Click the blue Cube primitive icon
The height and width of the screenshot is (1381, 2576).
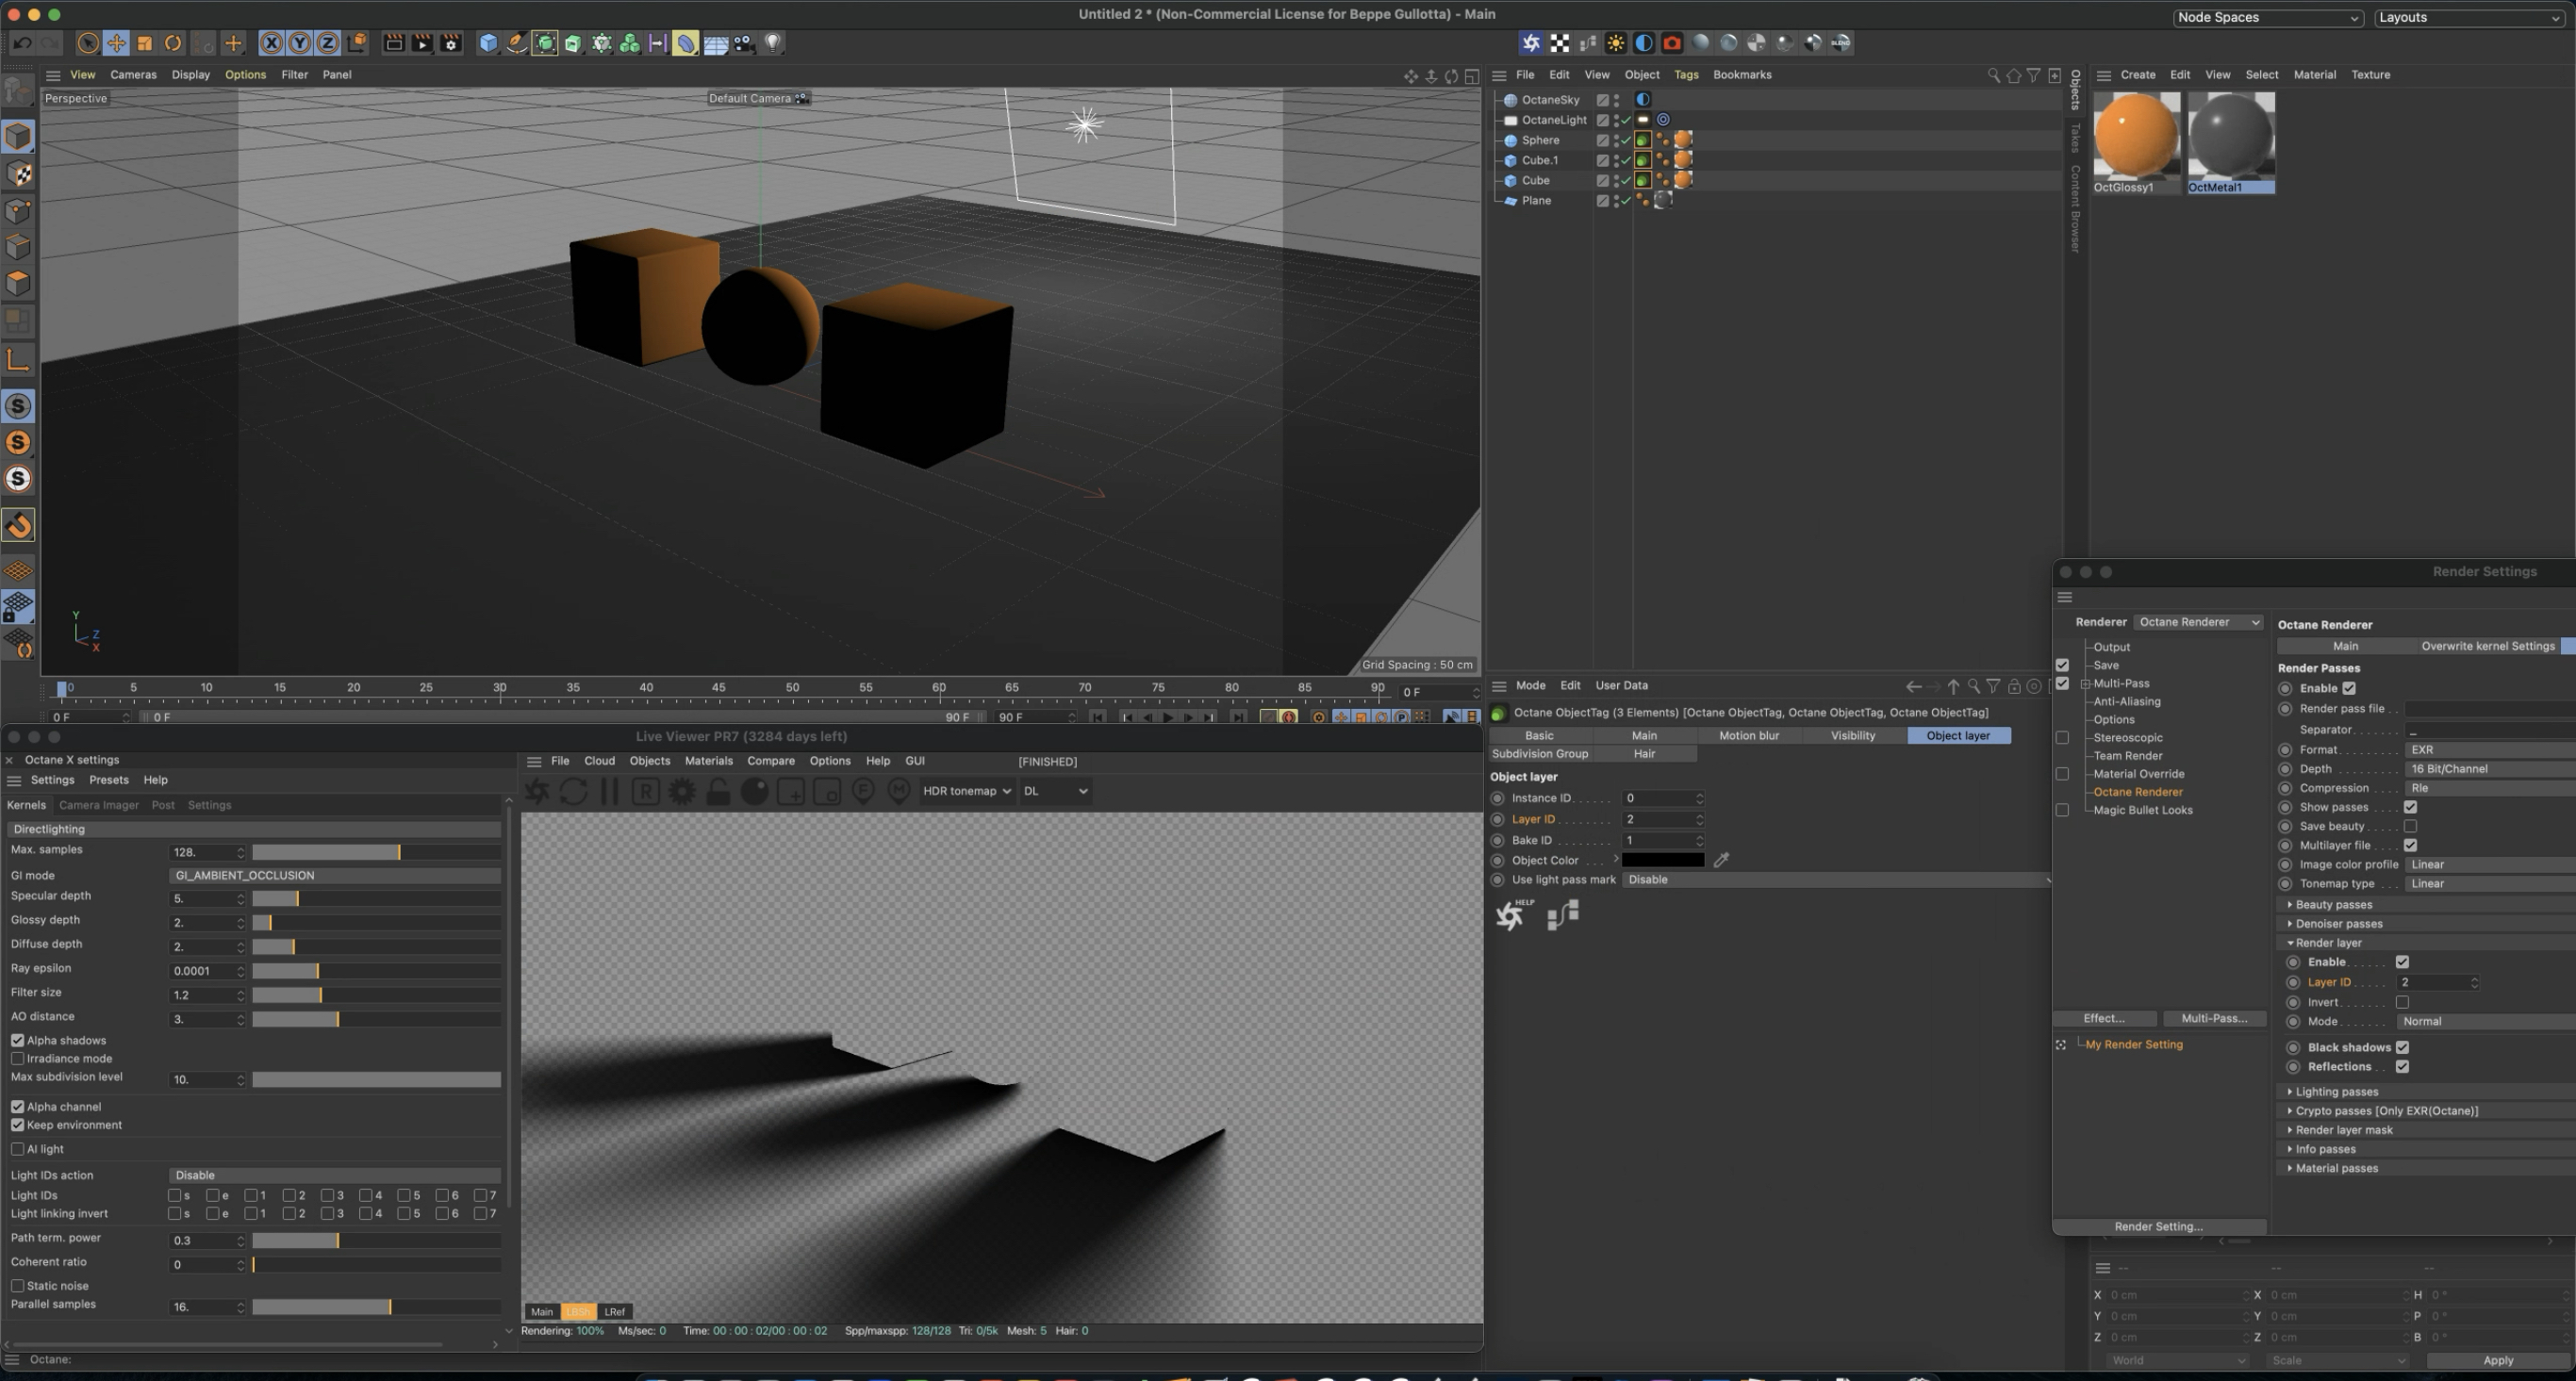(488, 43)
